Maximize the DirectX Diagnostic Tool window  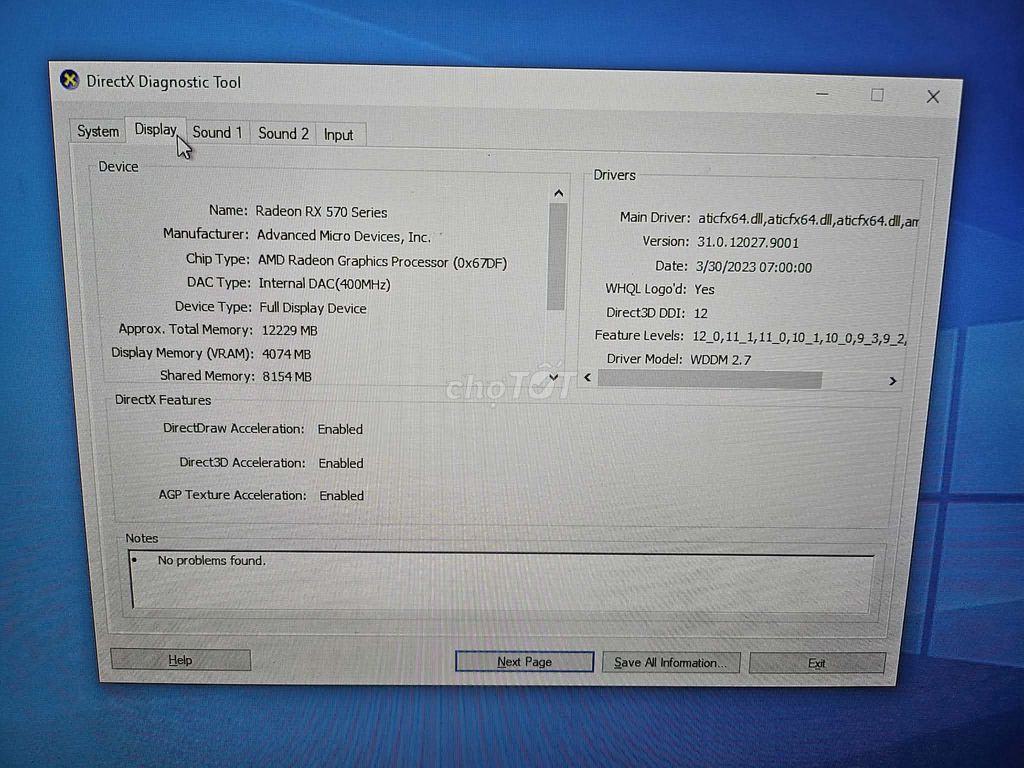pyautogui.click(x=877, y=95)
